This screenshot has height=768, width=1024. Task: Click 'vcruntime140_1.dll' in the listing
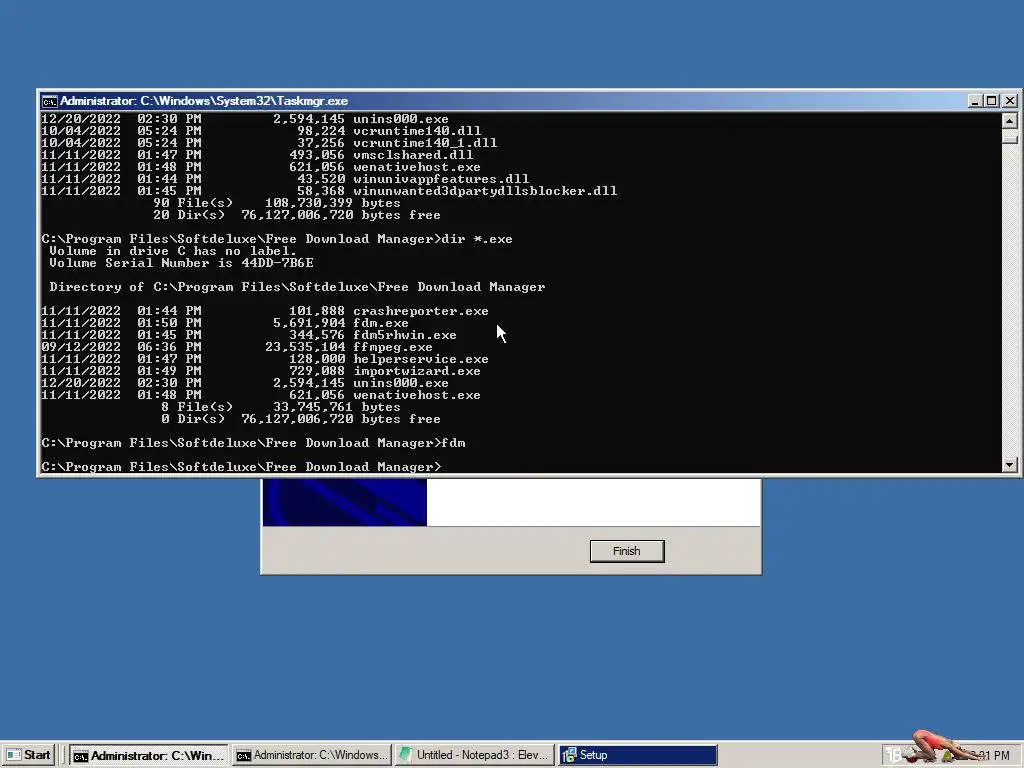[425, 142]
